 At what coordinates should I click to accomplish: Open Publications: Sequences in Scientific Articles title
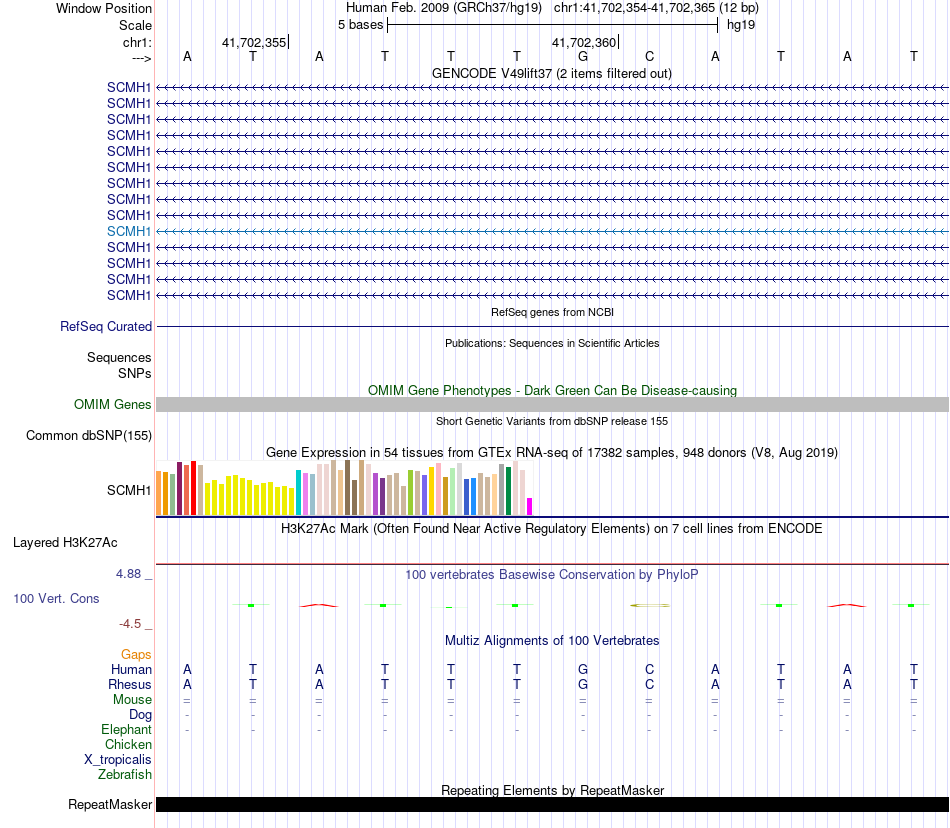(x=552, y=343)
